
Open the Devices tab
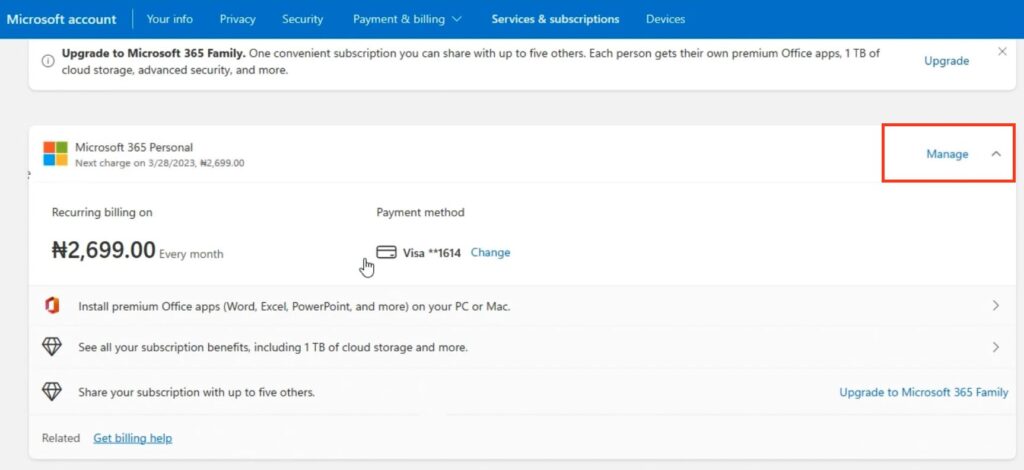665,19
